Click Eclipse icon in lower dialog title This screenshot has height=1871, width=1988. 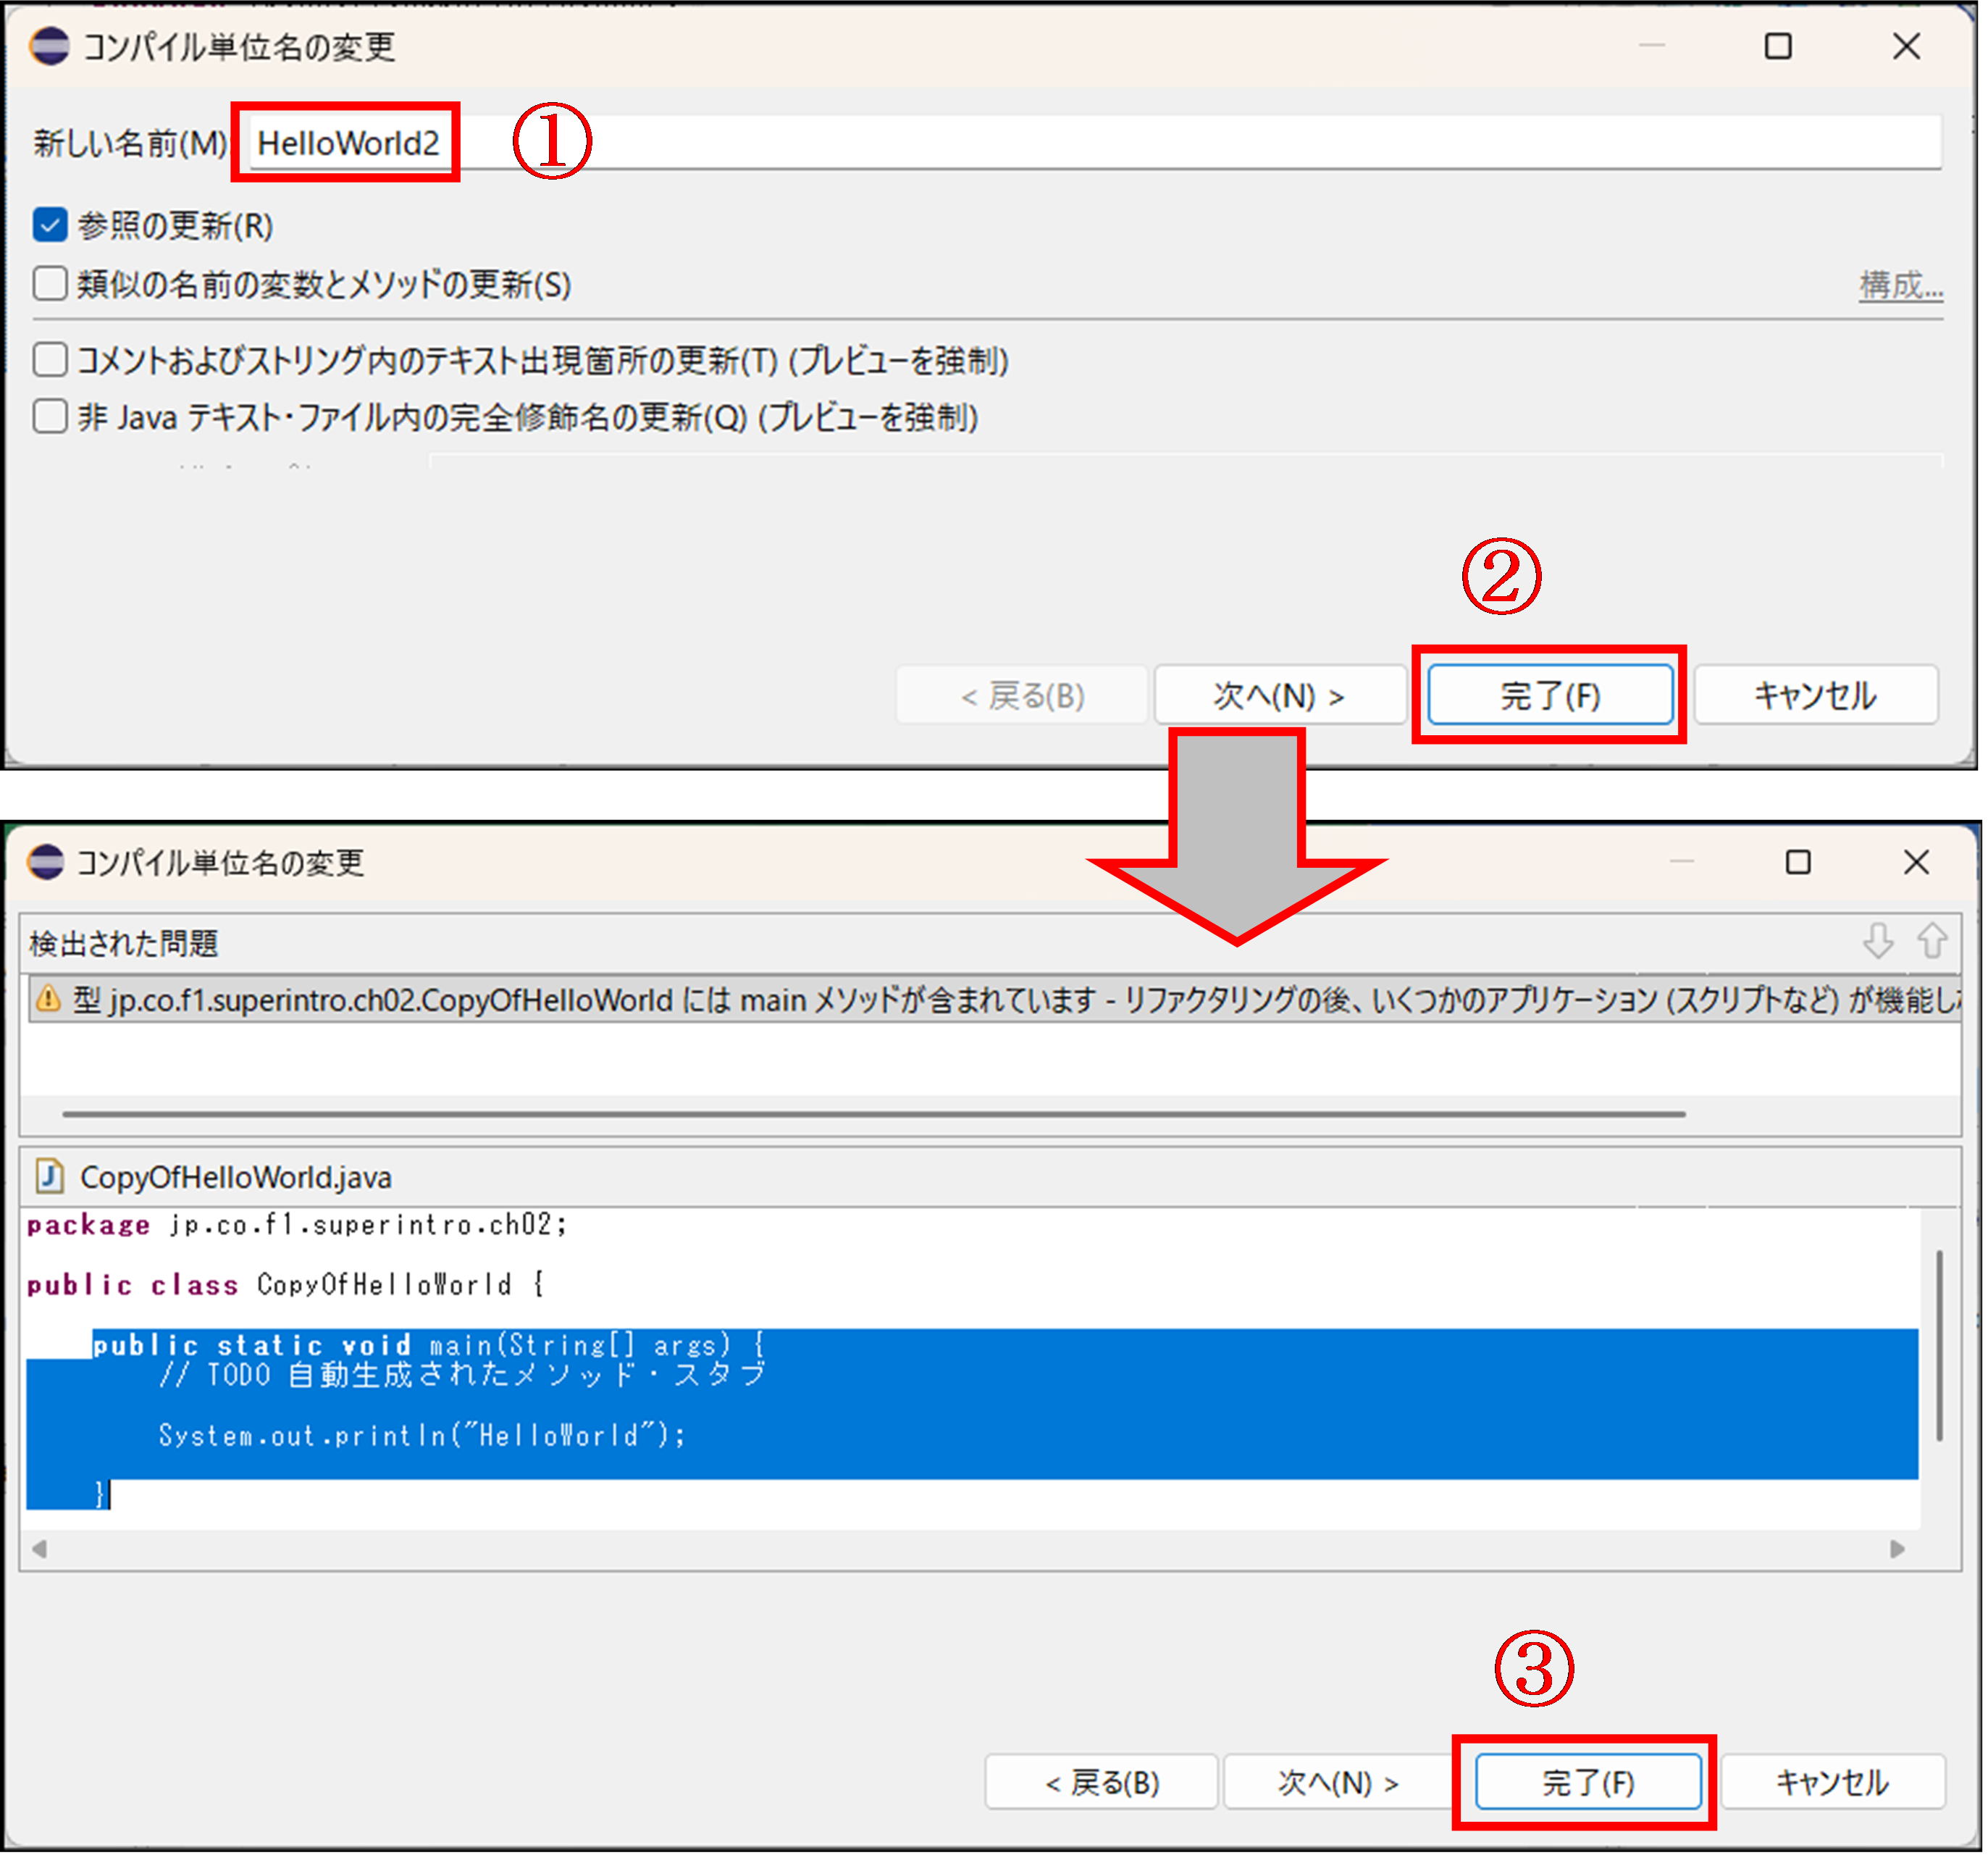click(46, 861)
